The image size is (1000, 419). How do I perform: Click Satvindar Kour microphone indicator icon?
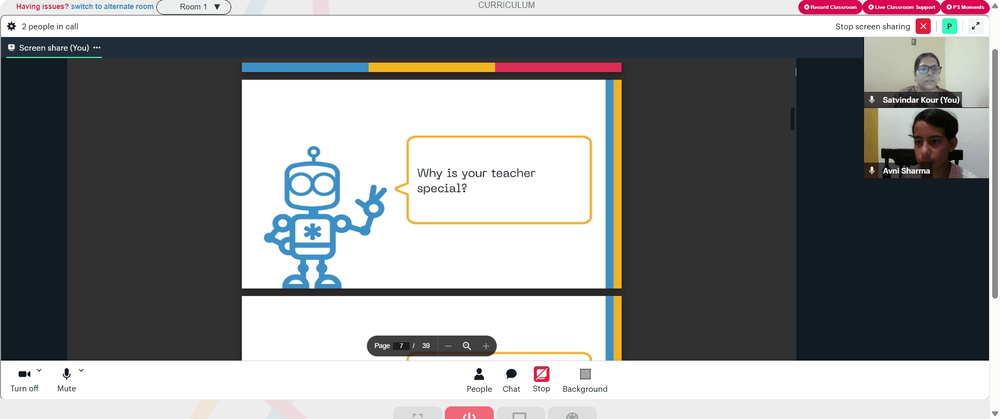click(x=872, y=100)
